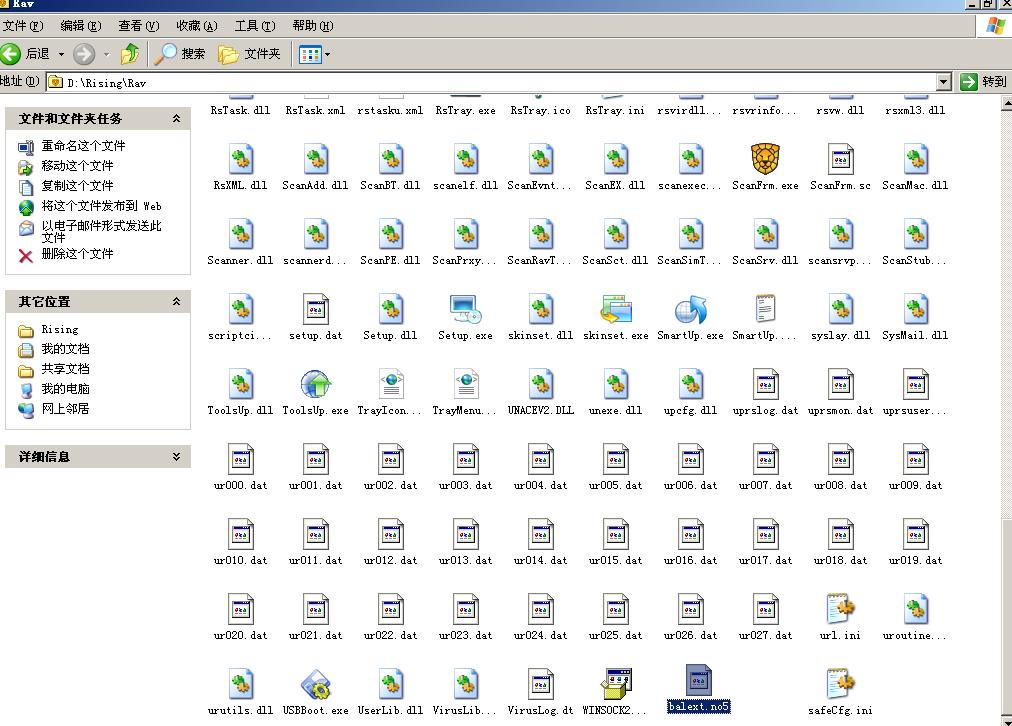Viewport: 1012px width, 726px height.
Task: Open the ScanFrm.exe lion icon
Action: pos(765,160)
